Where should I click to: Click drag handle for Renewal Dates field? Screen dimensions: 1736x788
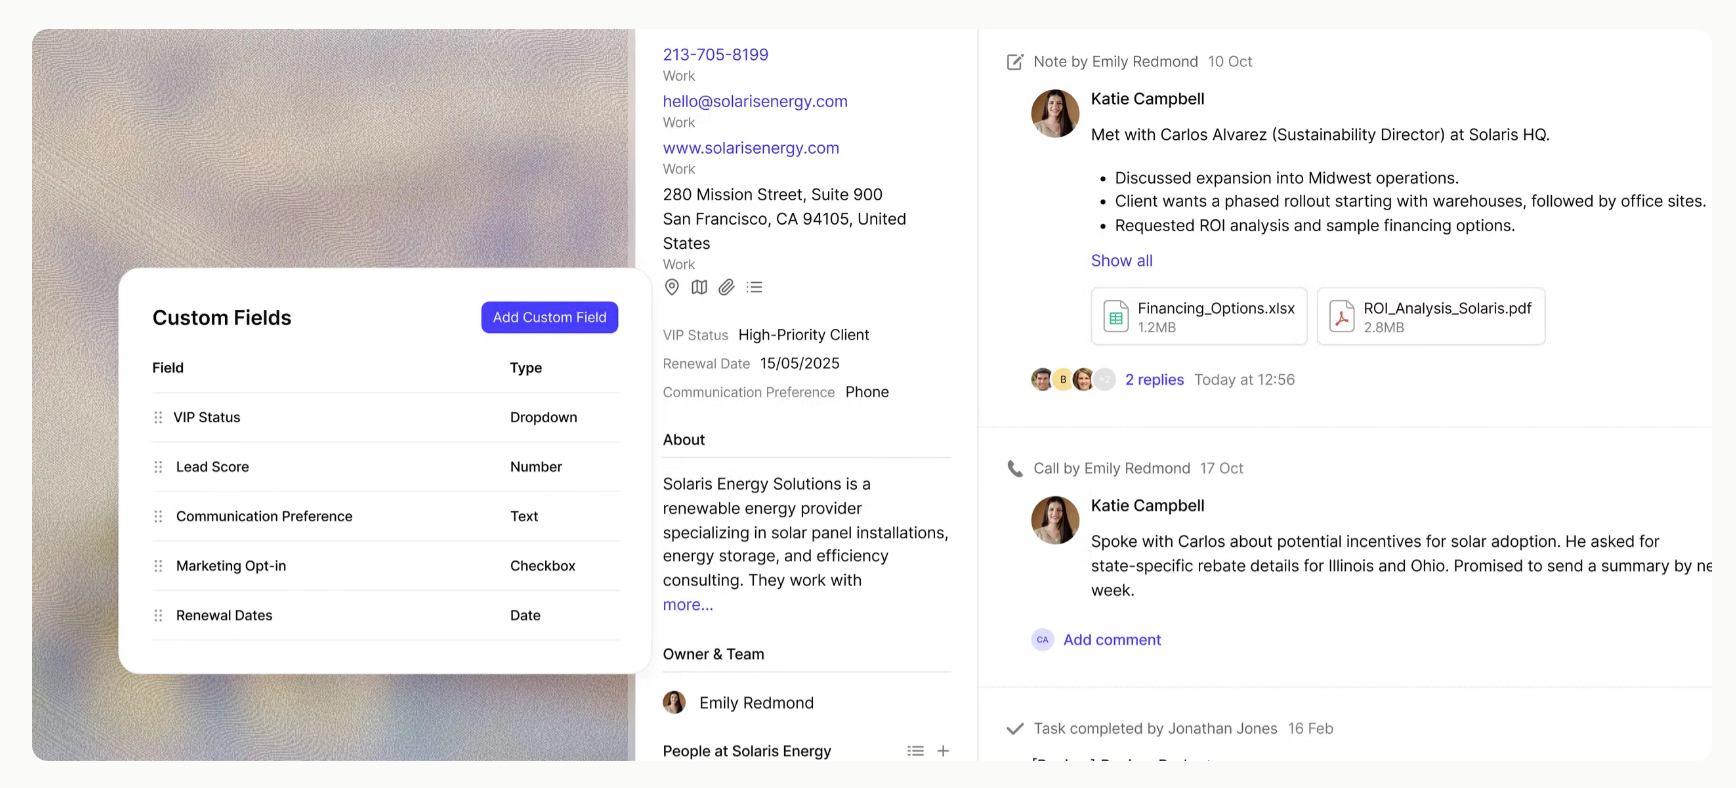coord(158,616)
